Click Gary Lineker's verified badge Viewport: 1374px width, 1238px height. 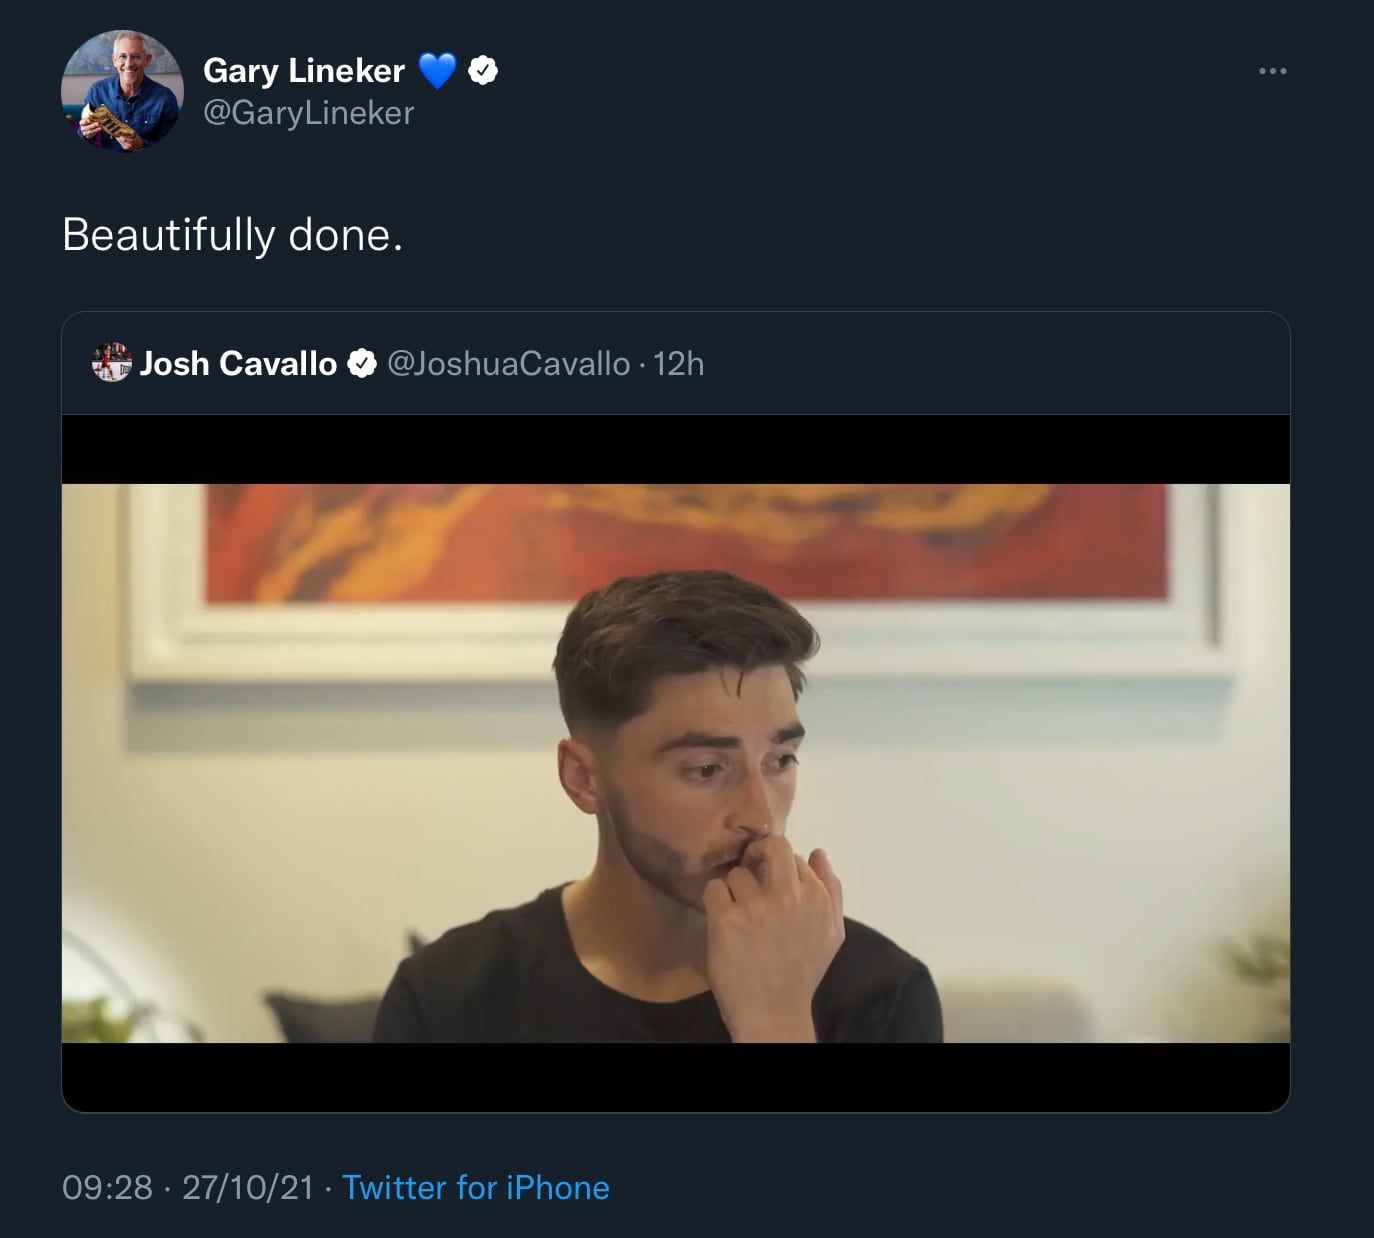tap(483, 71)
